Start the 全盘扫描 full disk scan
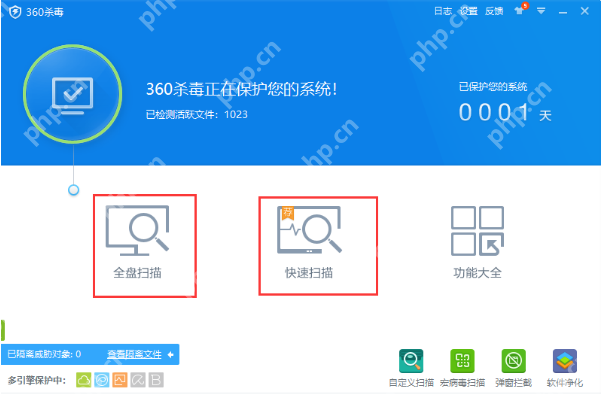 coord(137,242)
